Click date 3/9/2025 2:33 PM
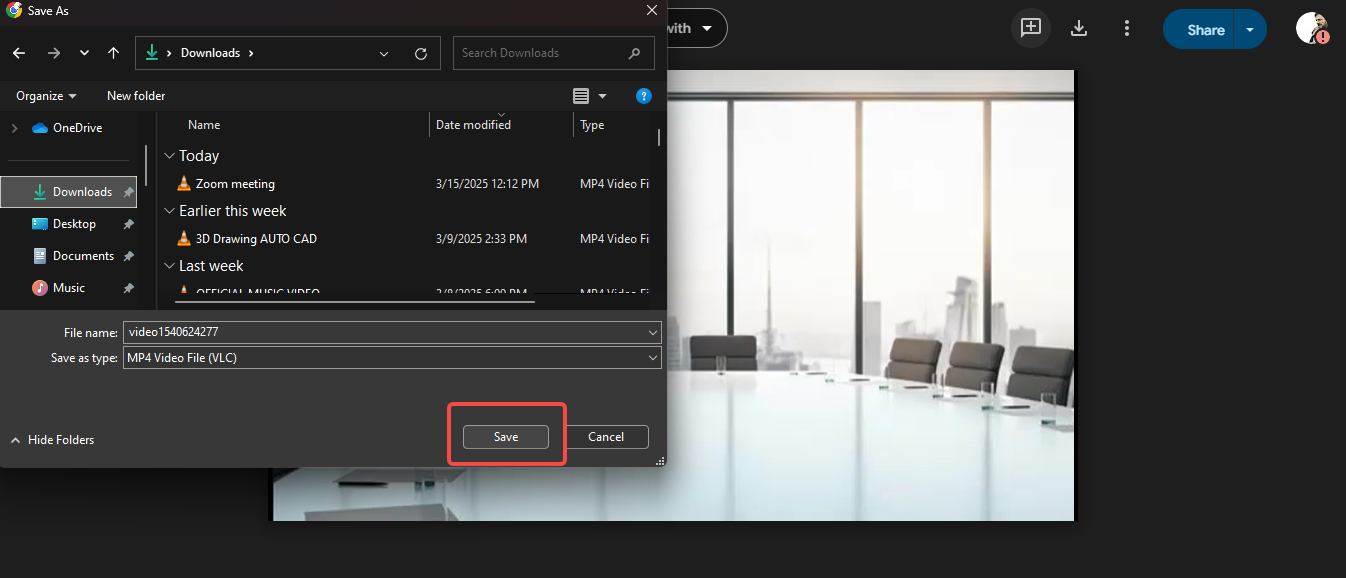 point(481,239)
